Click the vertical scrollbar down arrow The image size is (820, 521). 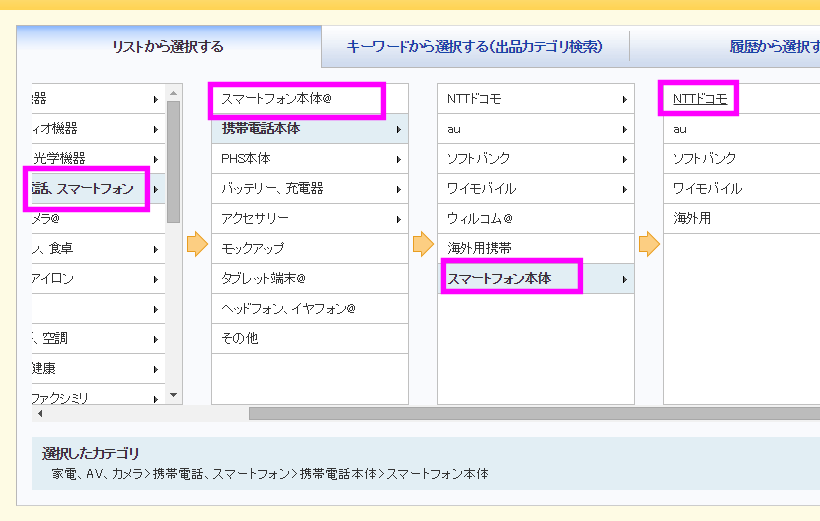(173, 395)
